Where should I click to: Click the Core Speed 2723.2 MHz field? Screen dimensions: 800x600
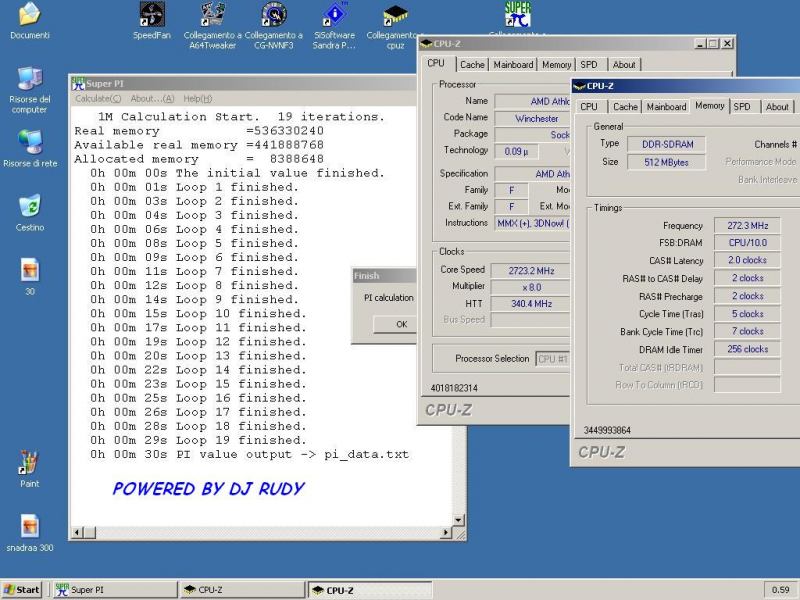(531, 270)
